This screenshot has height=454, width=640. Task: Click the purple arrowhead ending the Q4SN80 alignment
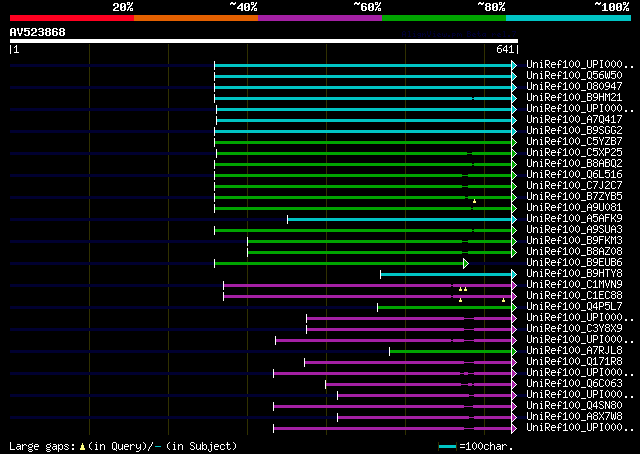[x=514, y=407]
